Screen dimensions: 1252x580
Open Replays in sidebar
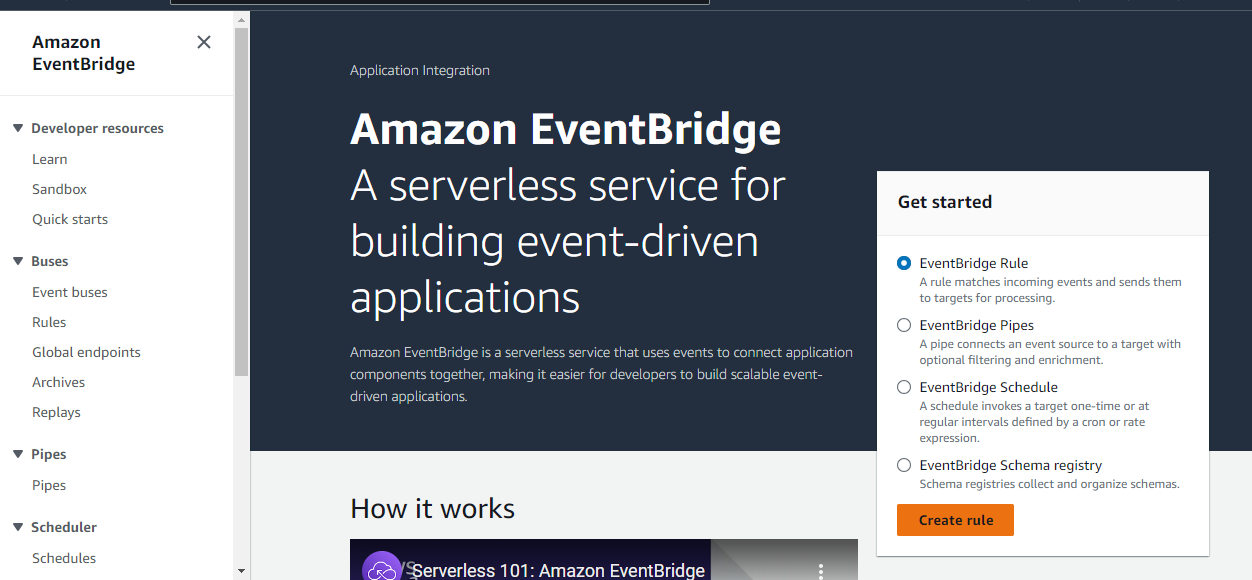click(56, 412)
